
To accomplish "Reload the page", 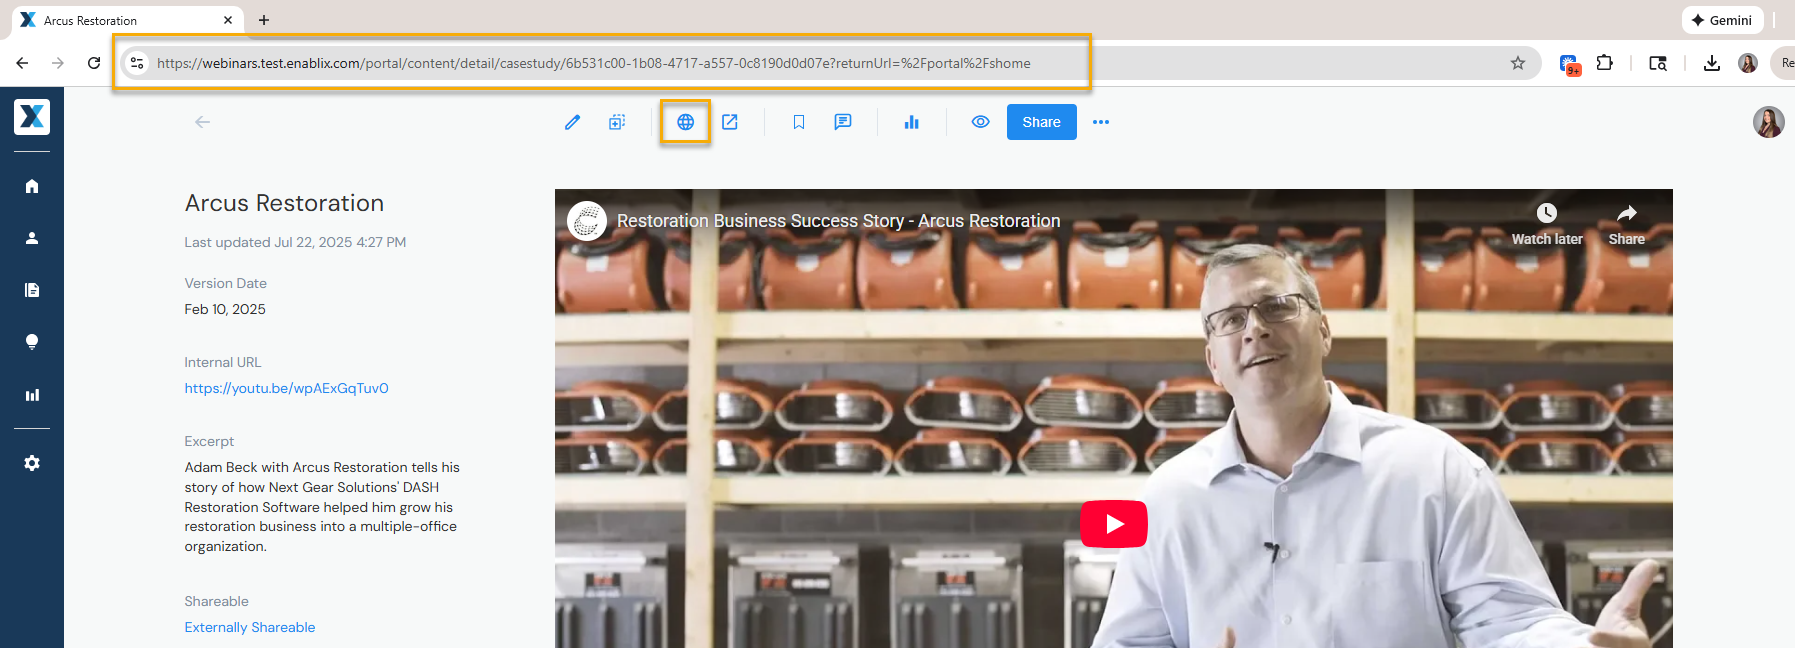I will pos(94,63).
